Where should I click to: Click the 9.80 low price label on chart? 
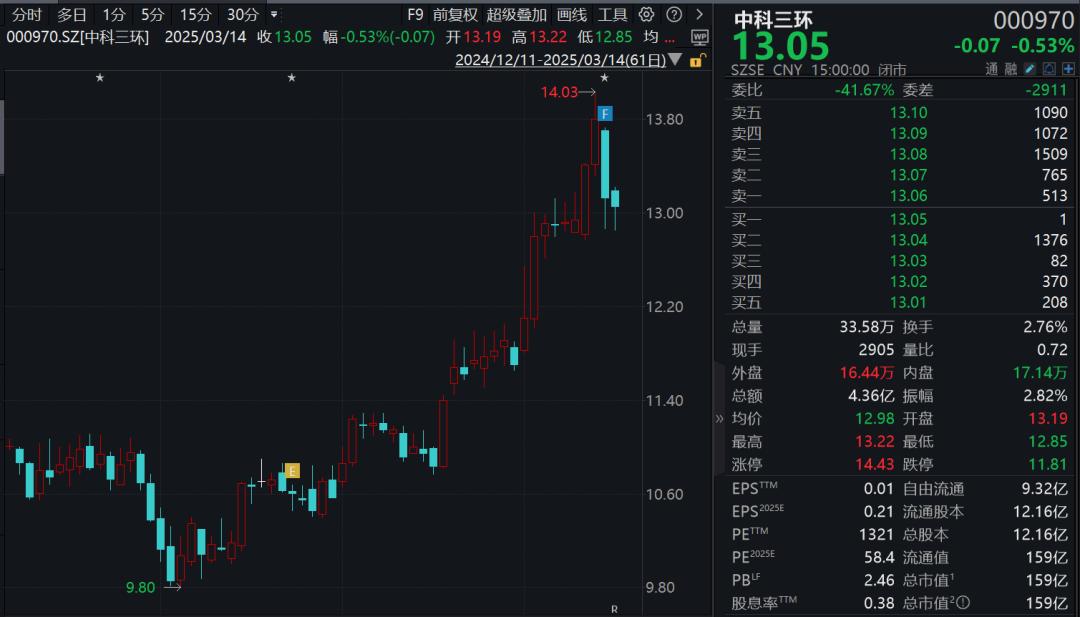click(x=141, y=587)
